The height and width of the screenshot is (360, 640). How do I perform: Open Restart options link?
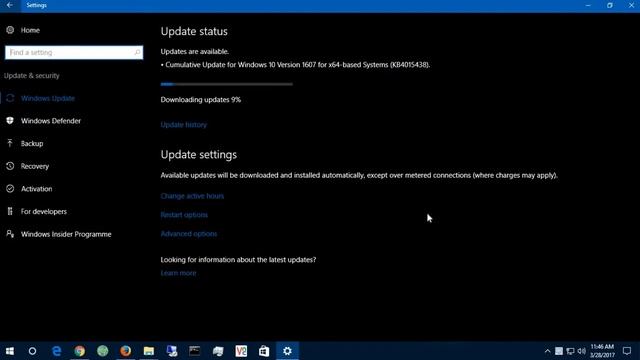tap(184, 215)
